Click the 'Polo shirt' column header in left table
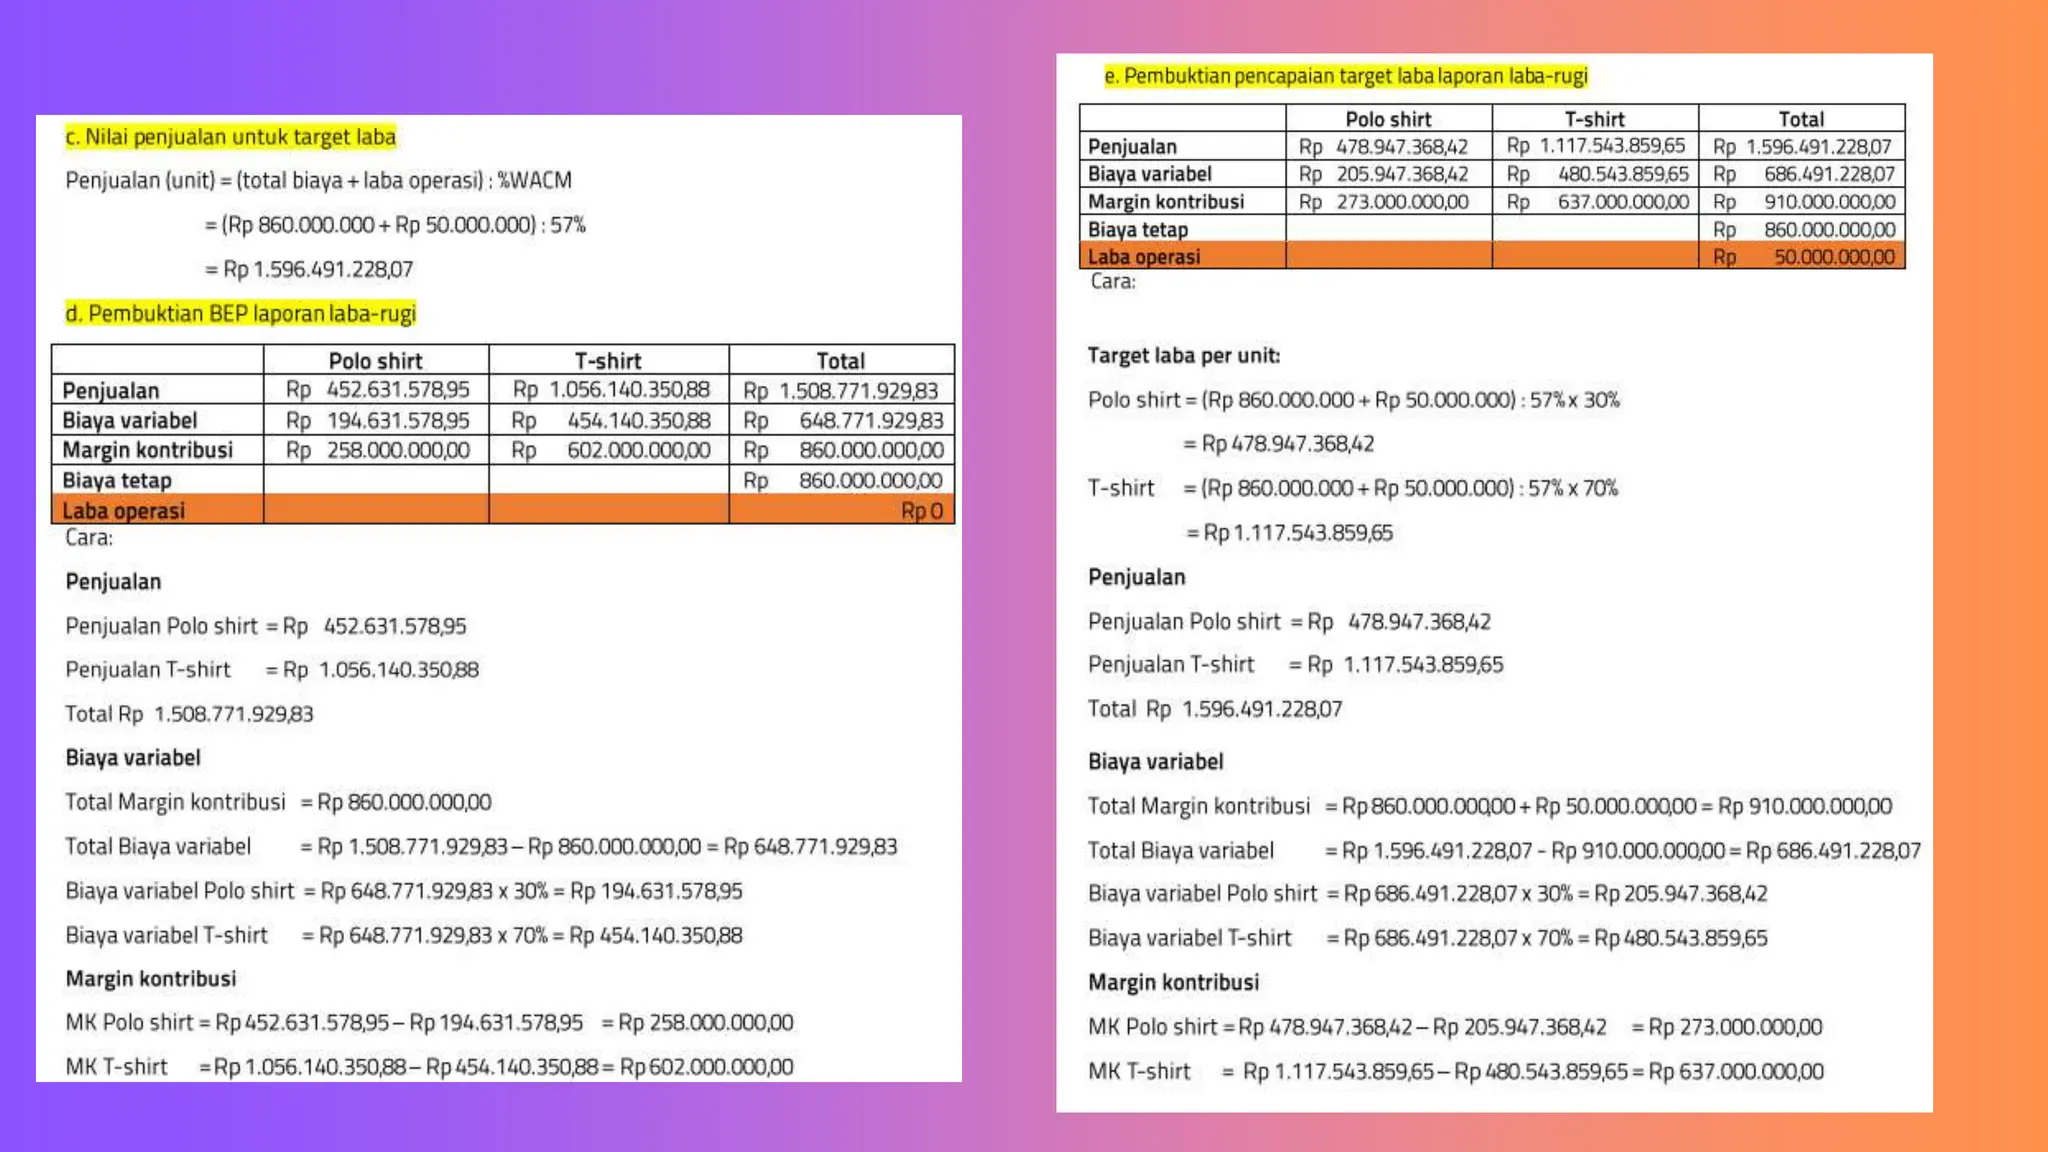The image size is (2048, 1152). pos(375,361)
